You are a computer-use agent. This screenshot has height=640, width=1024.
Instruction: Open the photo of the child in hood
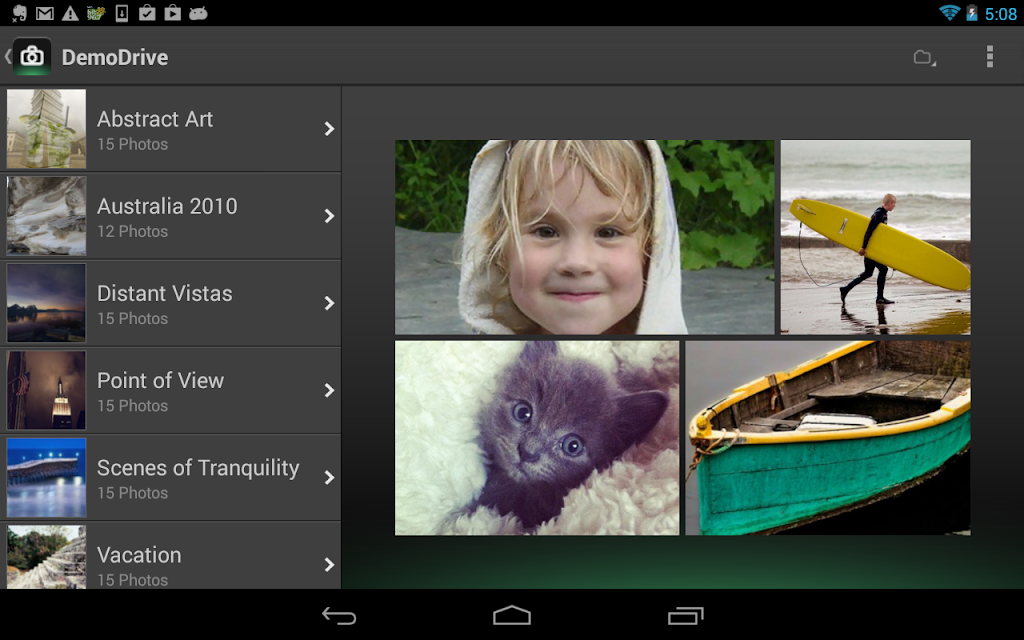click(x=584, y=237)
